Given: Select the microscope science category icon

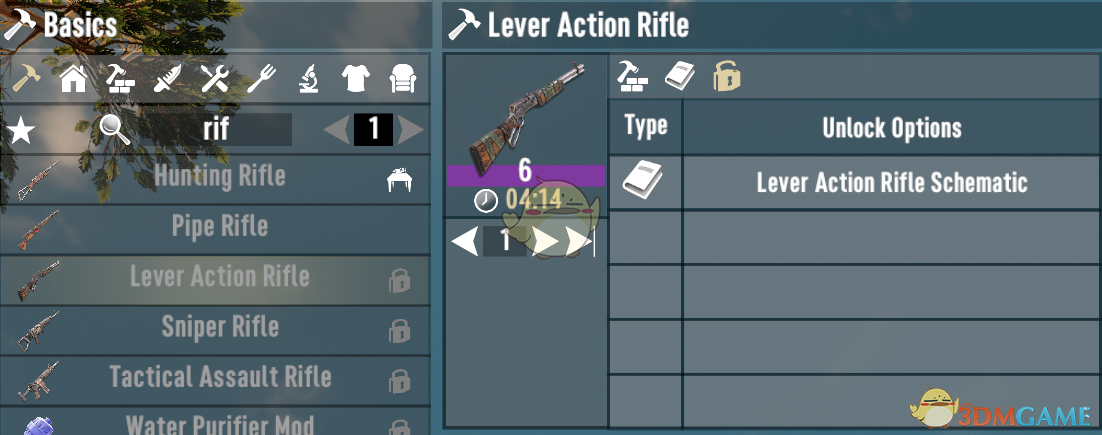Looking at the screenshot, I should click(309, 79).
